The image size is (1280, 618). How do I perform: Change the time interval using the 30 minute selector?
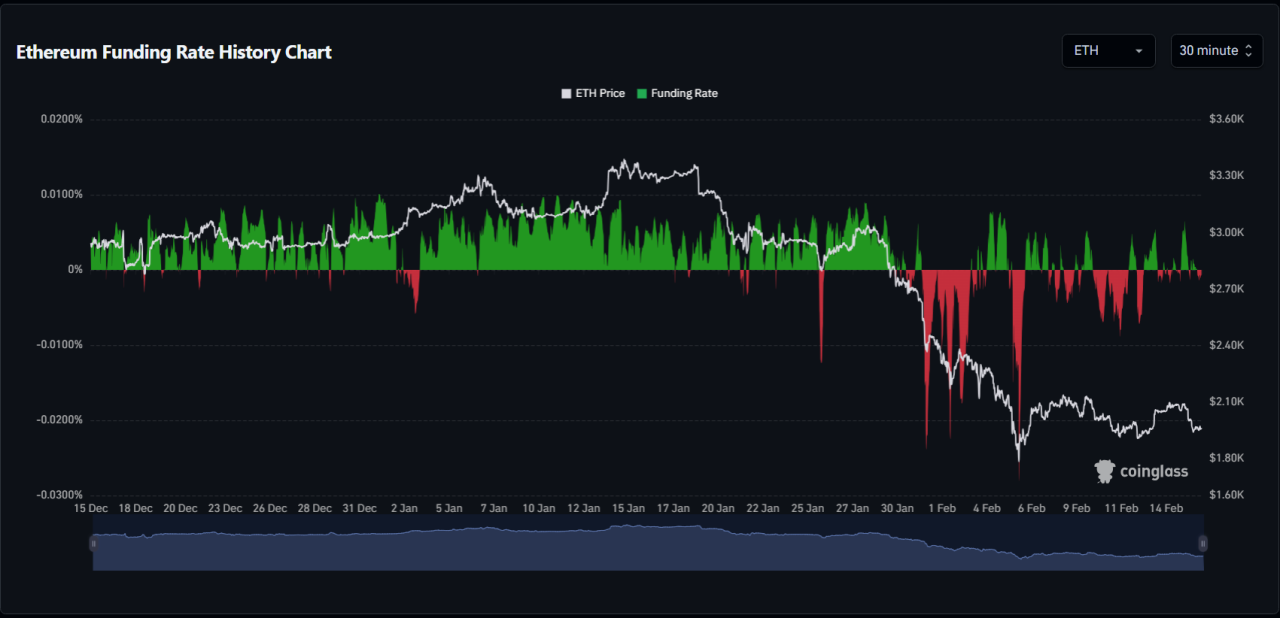click(x=1216, y=50)
